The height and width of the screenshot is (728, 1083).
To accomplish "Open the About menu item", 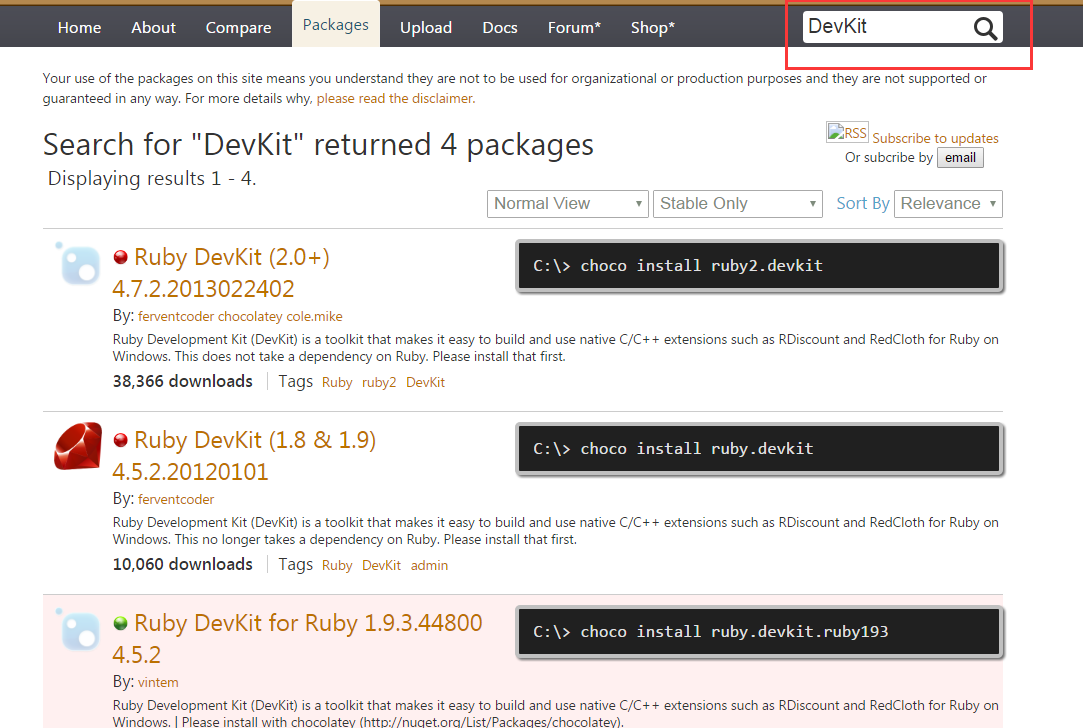I will coord(153,28).
